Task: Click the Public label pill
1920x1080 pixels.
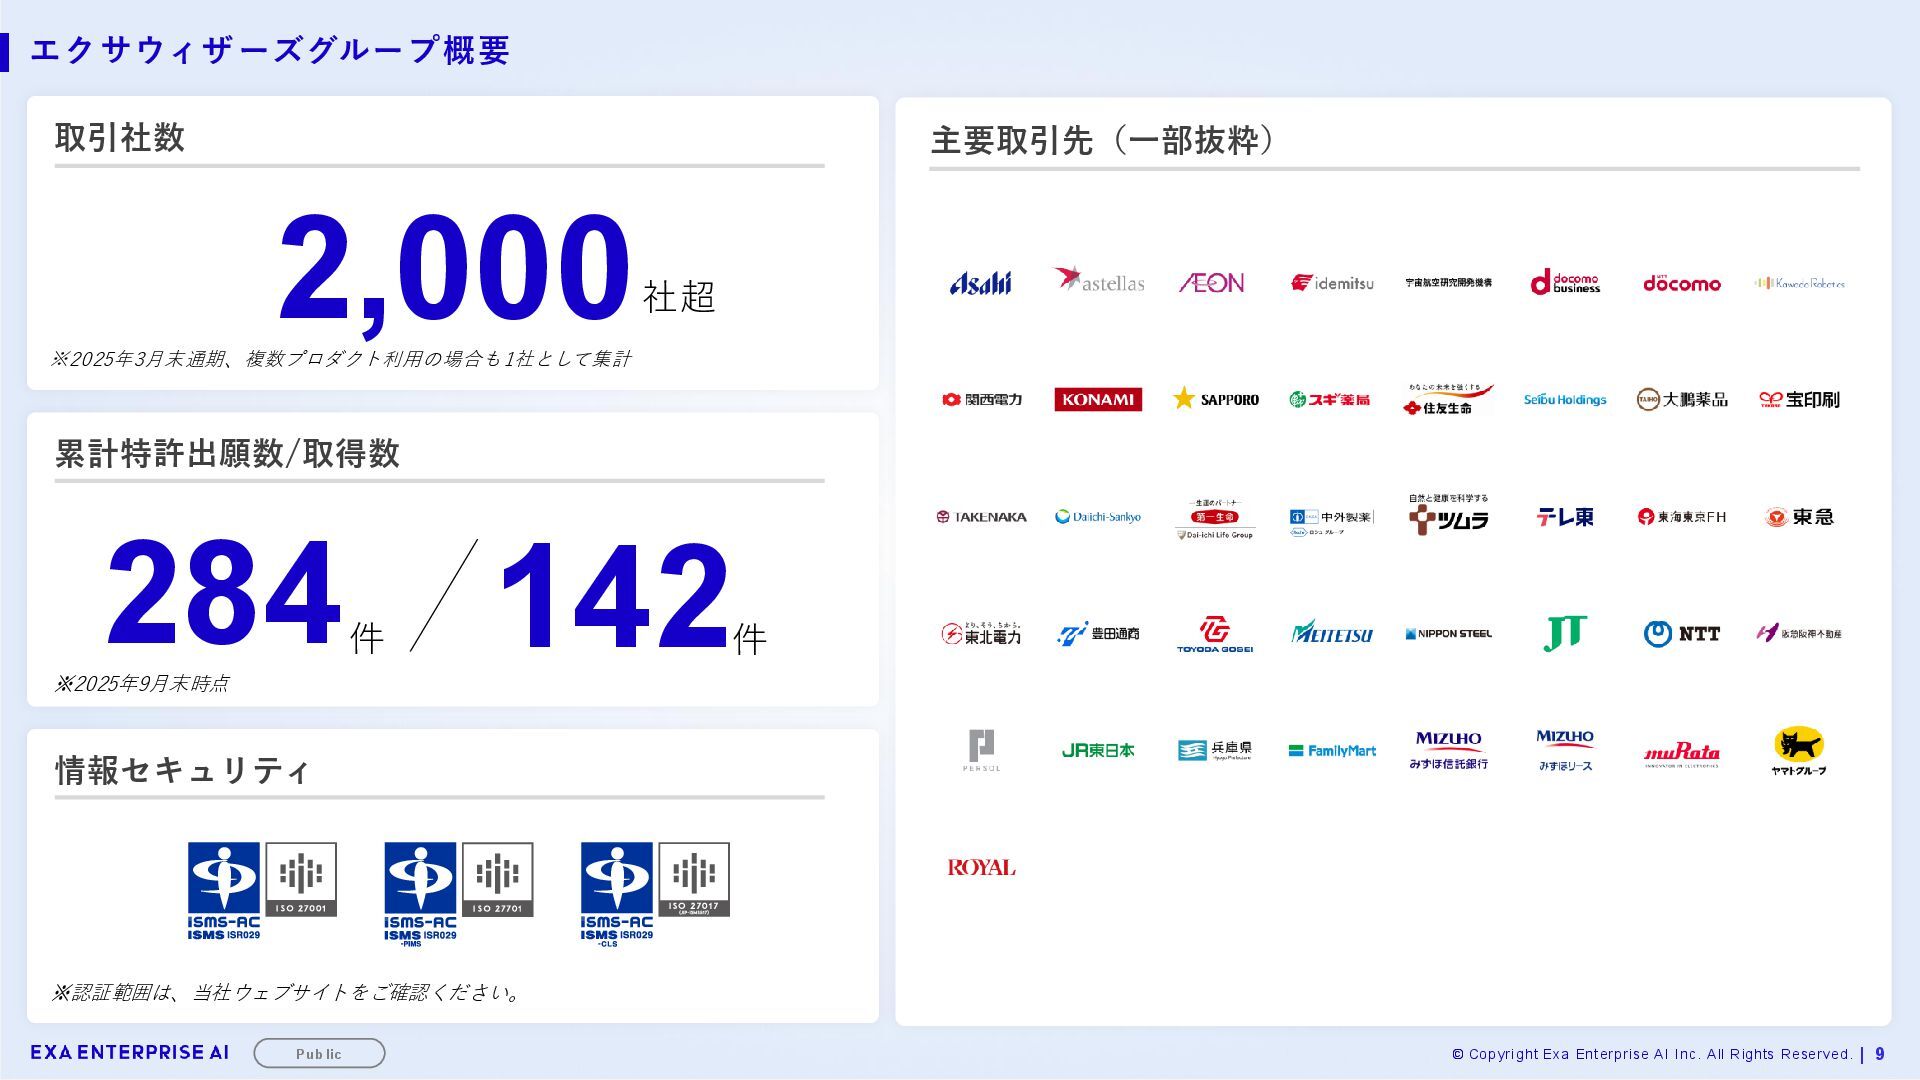Action: pos(319,1053)
